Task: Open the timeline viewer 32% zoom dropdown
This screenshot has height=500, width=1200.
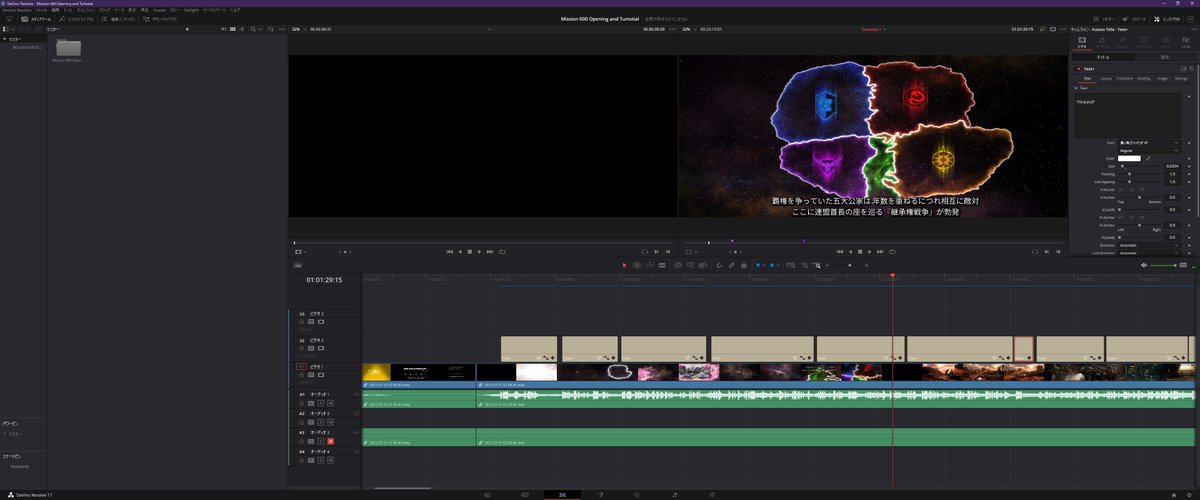Action: (x=687, y=29)
